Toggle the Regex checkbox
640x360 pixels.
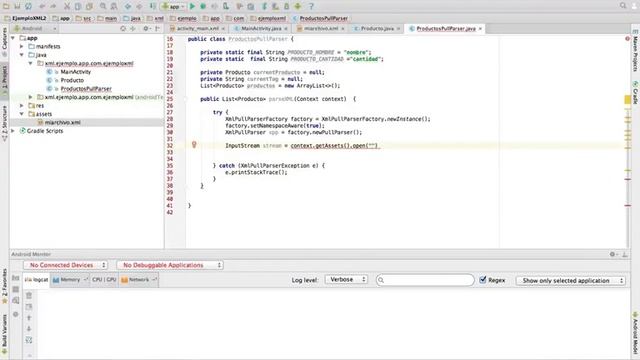[x=483, y=280]
